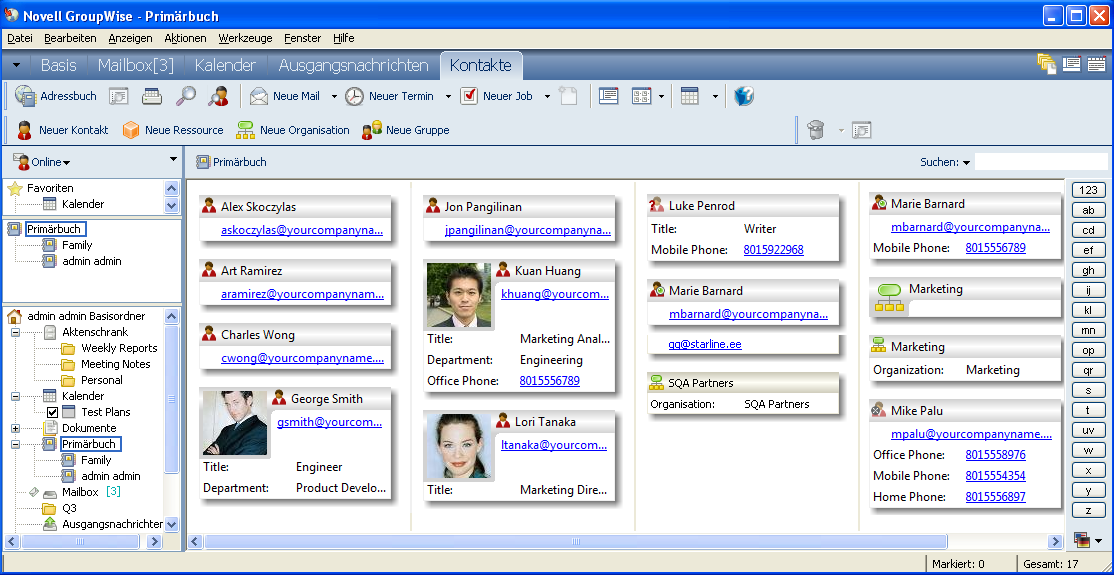
Task: Click Luke Penrod mobile number 8015922968
Action: pyautogui.click(x=774, y=250)
